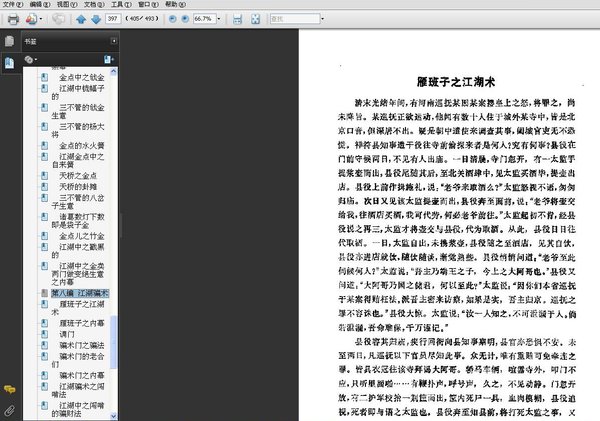The height and width of the screenshot is (421, 600).
Task: Click the scrolling page fit-width icon
Action: point(237,19)
